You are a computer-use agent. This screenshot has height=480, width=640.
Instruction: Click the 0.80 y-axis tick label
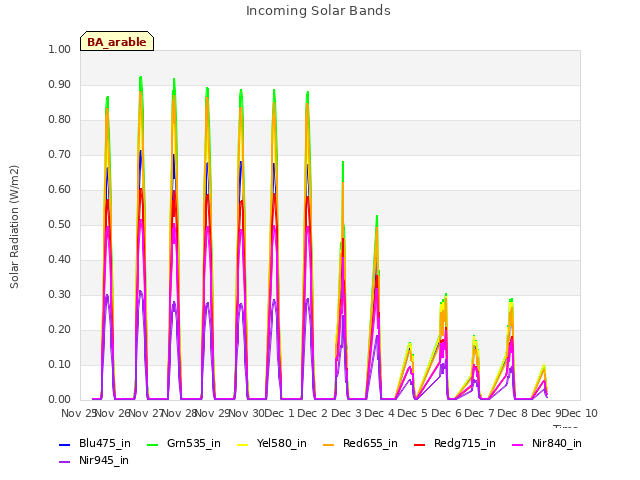tap(60, 120)
